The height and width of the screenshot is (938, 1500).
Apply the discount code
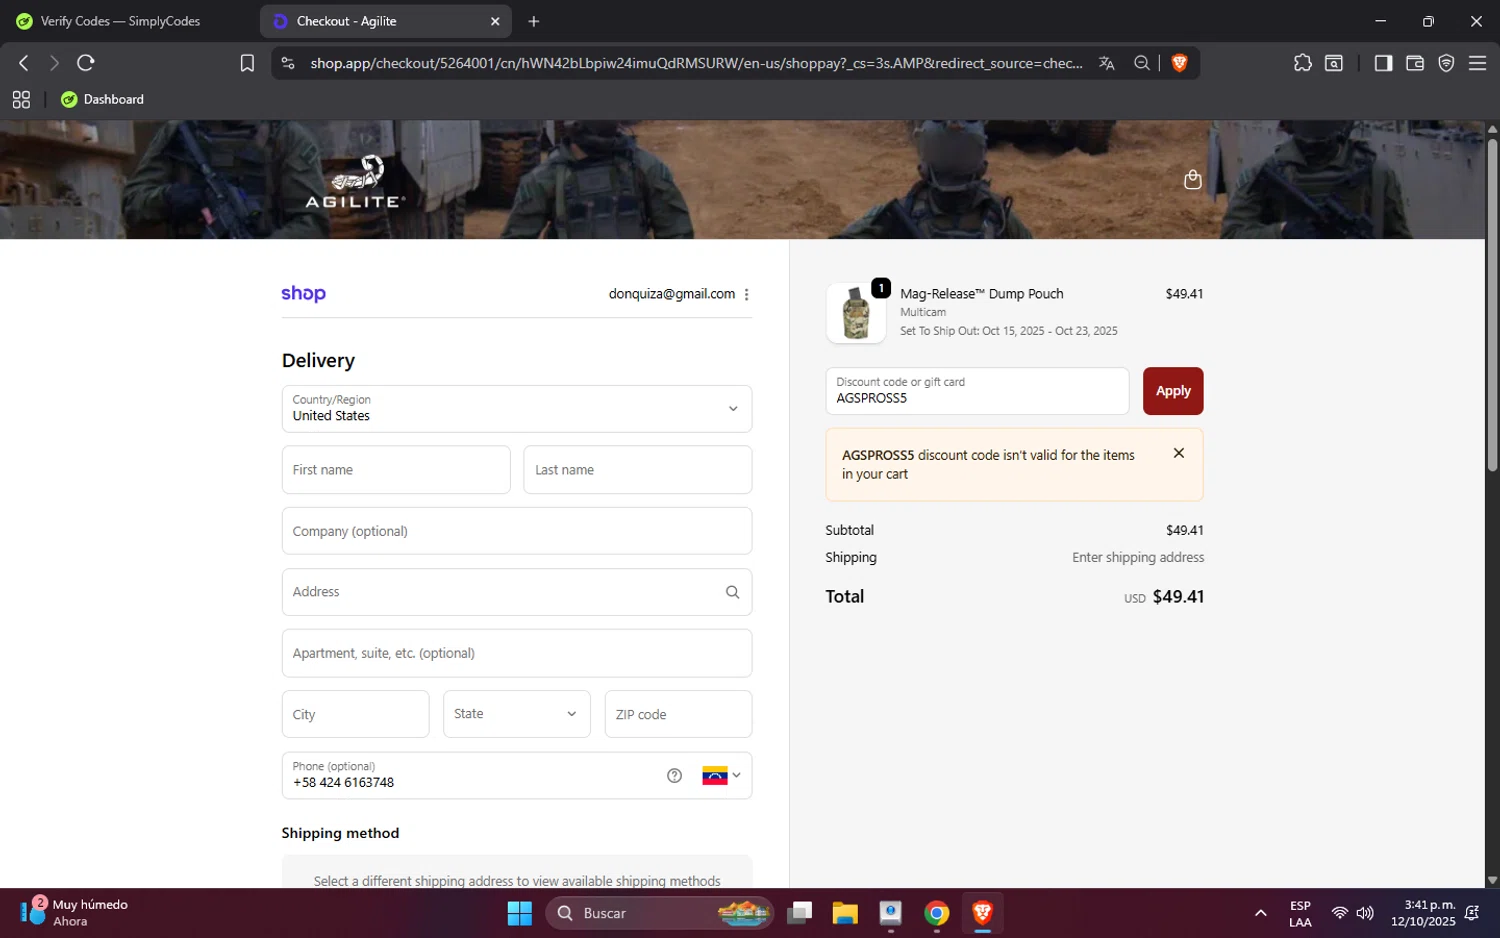click(1173, 391)
